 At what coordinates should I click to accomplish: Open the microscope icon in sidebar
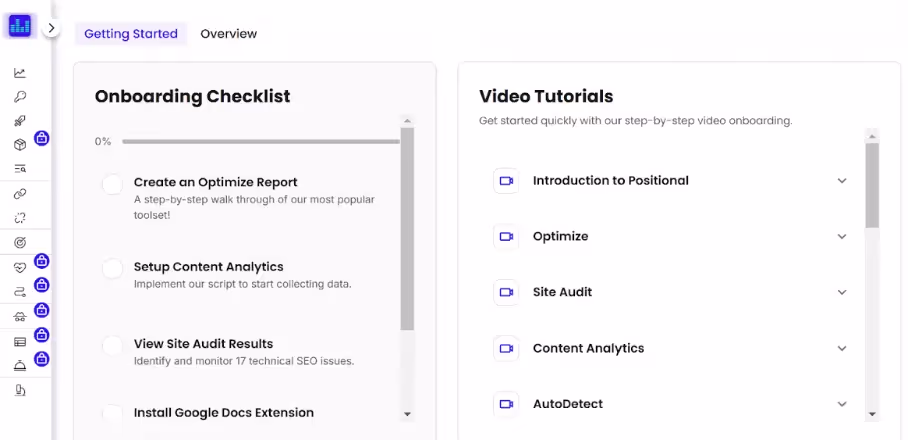click(20, 391)
